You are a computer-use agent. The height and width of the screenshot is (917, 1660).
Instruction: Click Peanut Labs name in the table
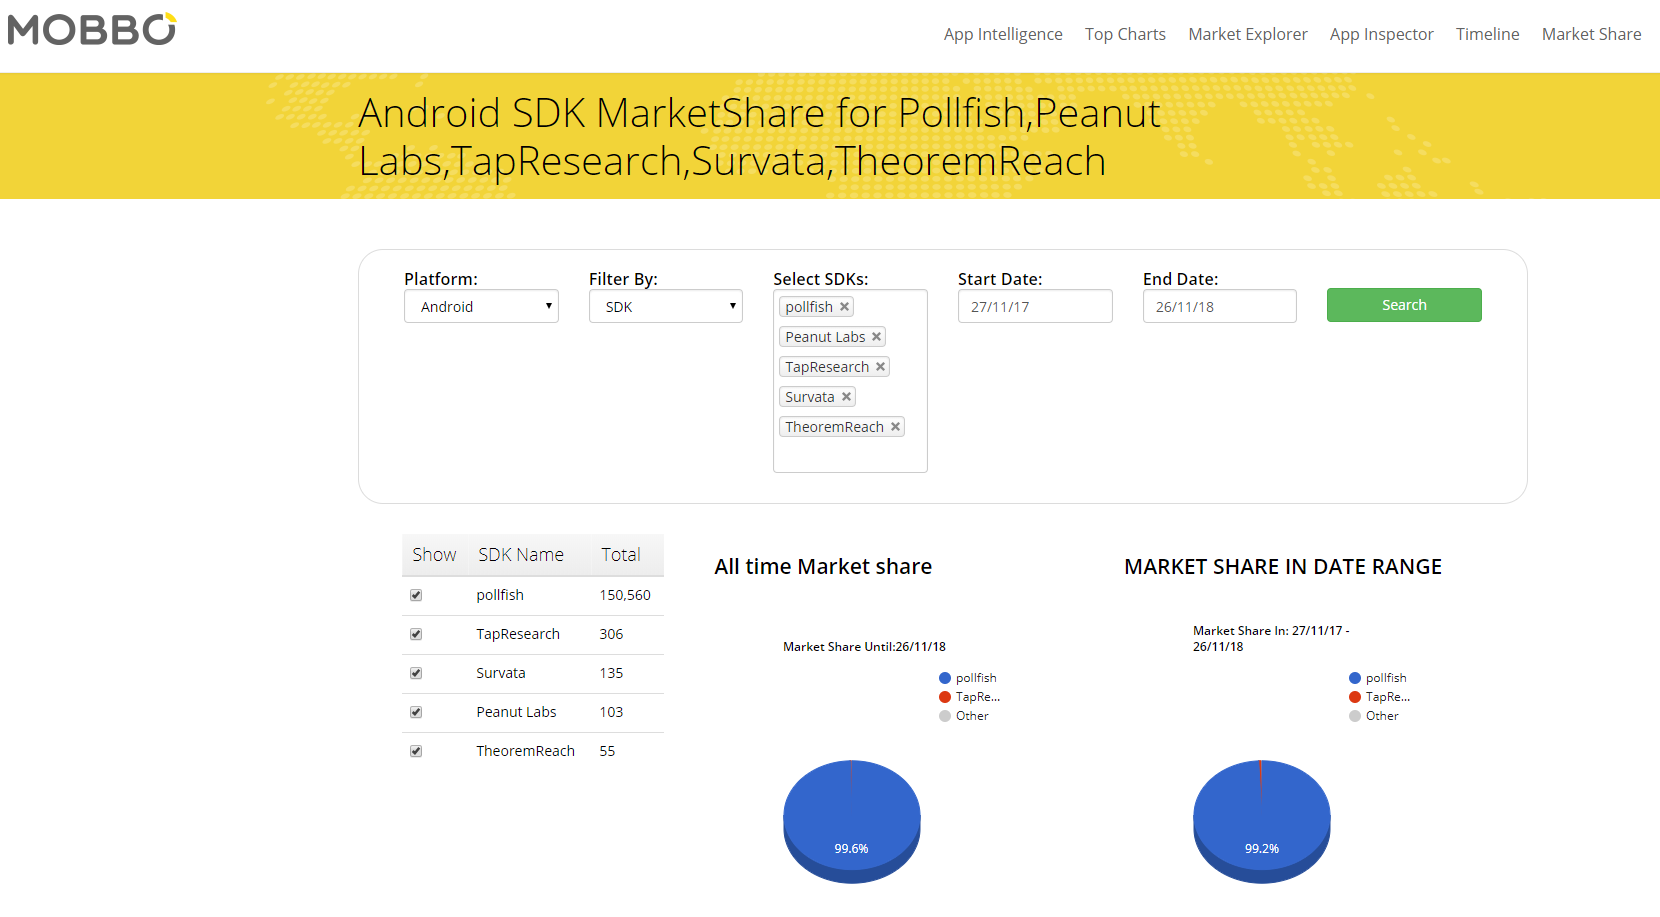click(x=516, y=712)
